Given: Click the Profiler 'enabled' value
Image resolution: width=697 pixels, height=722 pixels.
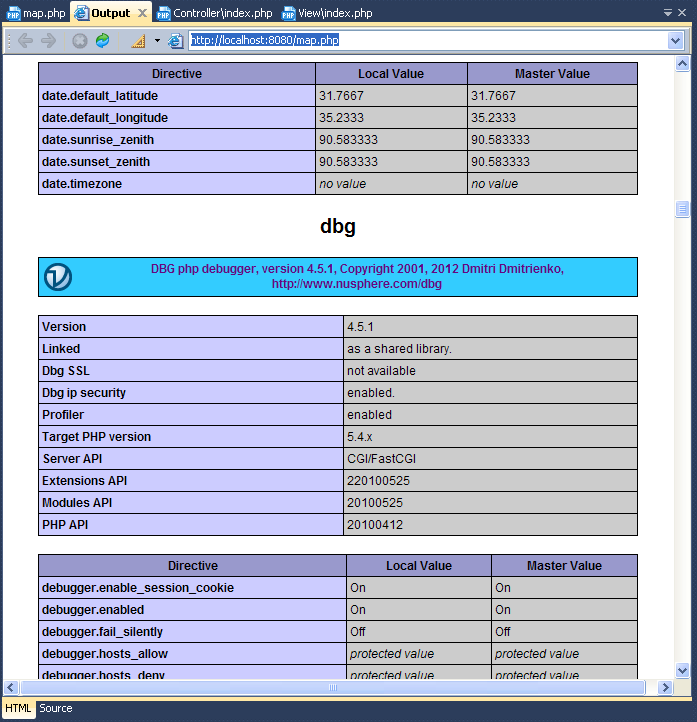Looking at the screenshot, I should (x=369, y=415).
